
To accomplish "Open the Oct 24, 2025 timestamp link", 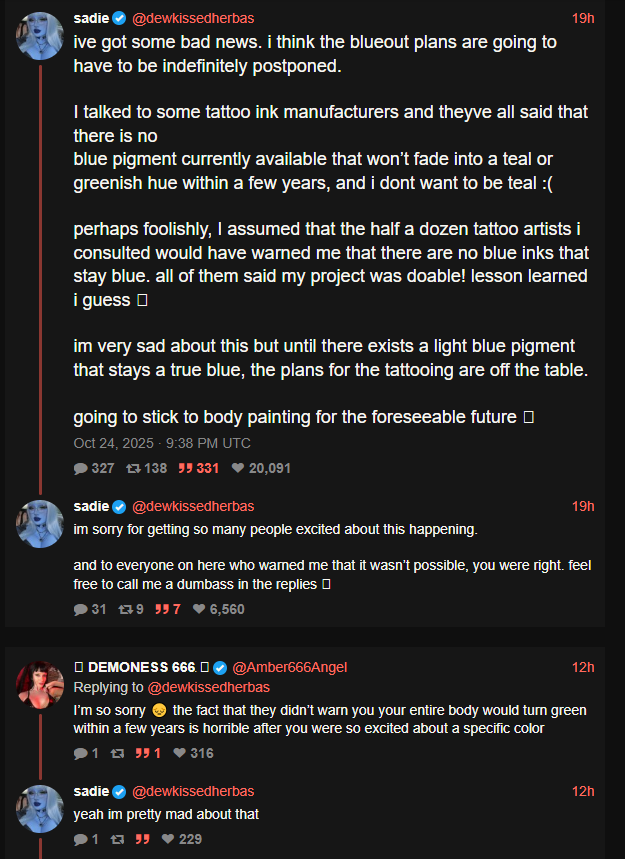I will [x=162, y=443].
